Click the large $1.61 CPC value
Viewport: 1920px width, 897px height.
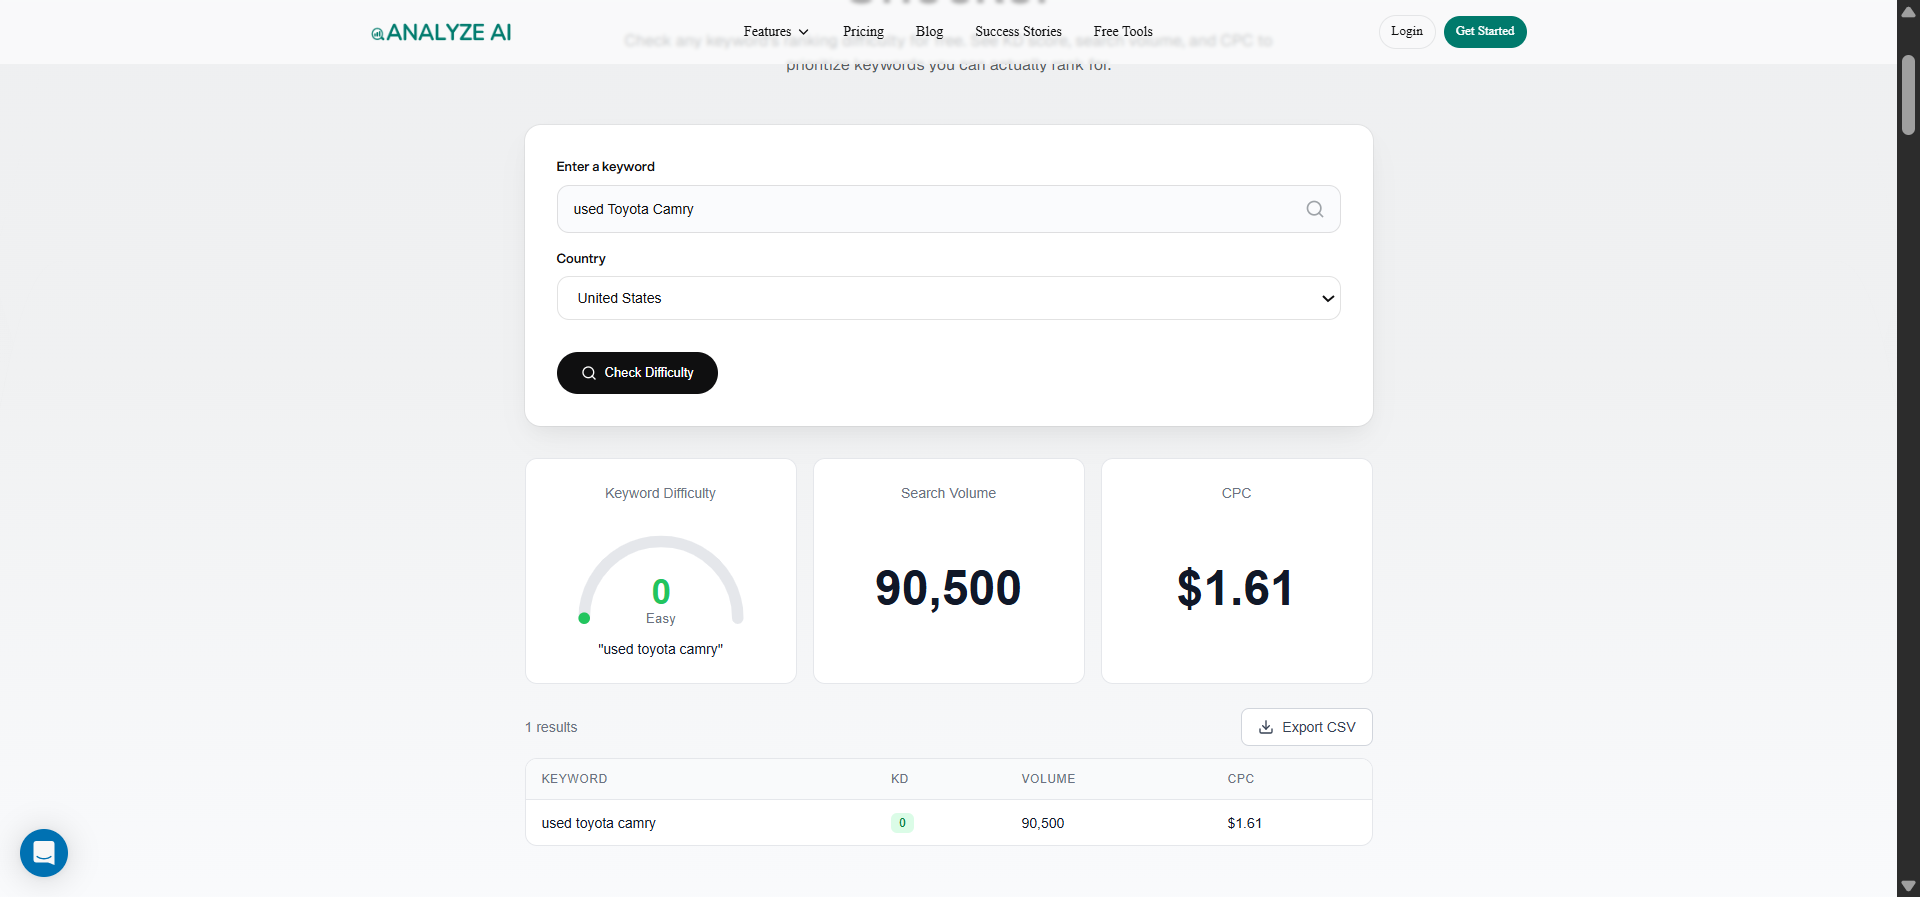[x=1236, y=588]
